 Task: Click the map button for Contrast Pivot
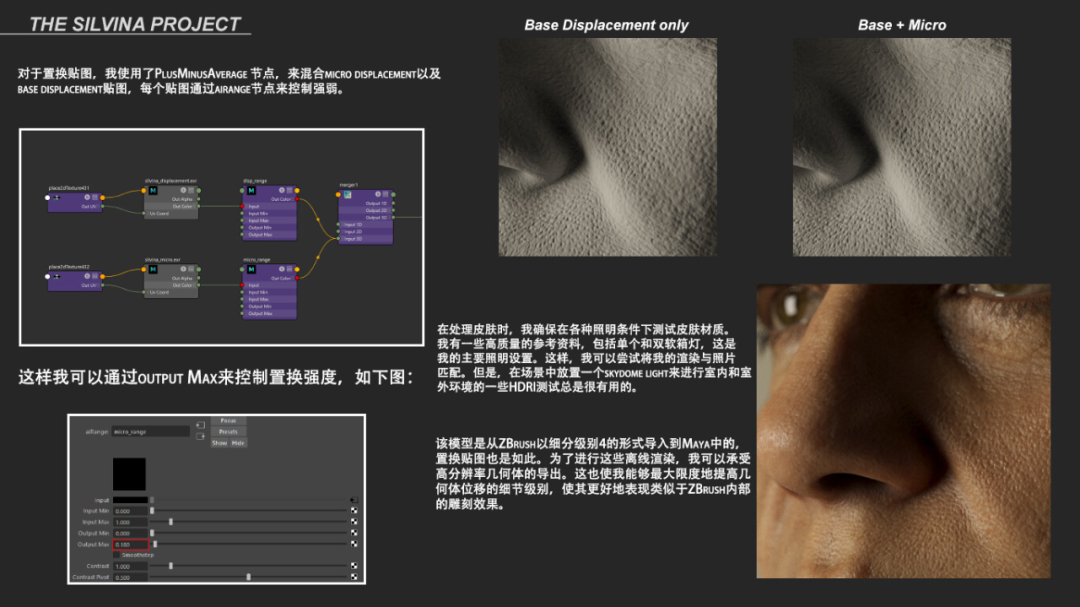(x=354, y=577)
